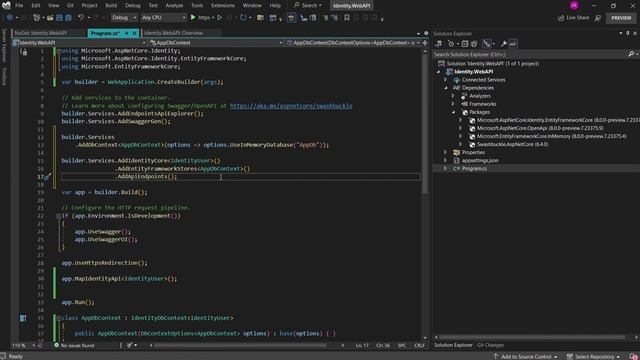This screenshot has width=640, height=360.
Task: Open the Search box in the title bar
Action: (308, 5)
